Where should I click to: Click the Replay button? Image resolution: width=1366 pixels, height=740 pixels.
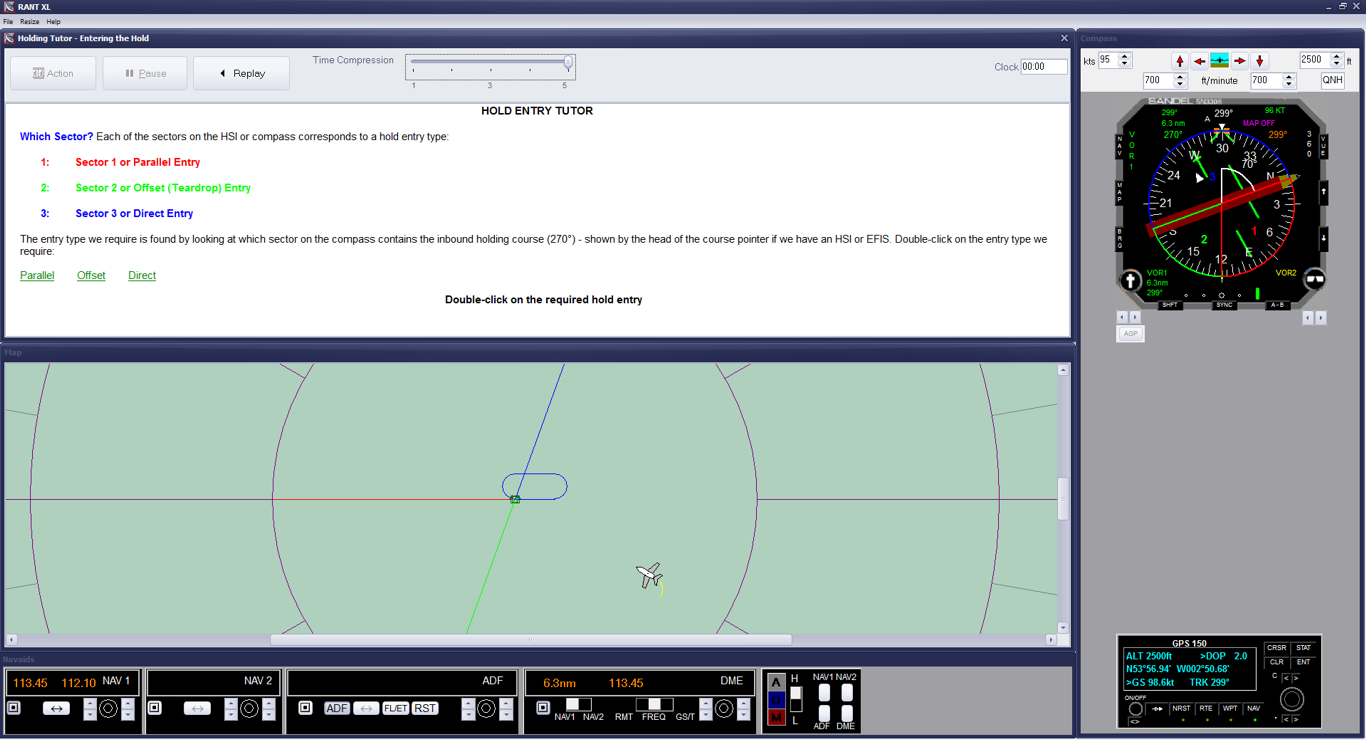tap(241, 73)
